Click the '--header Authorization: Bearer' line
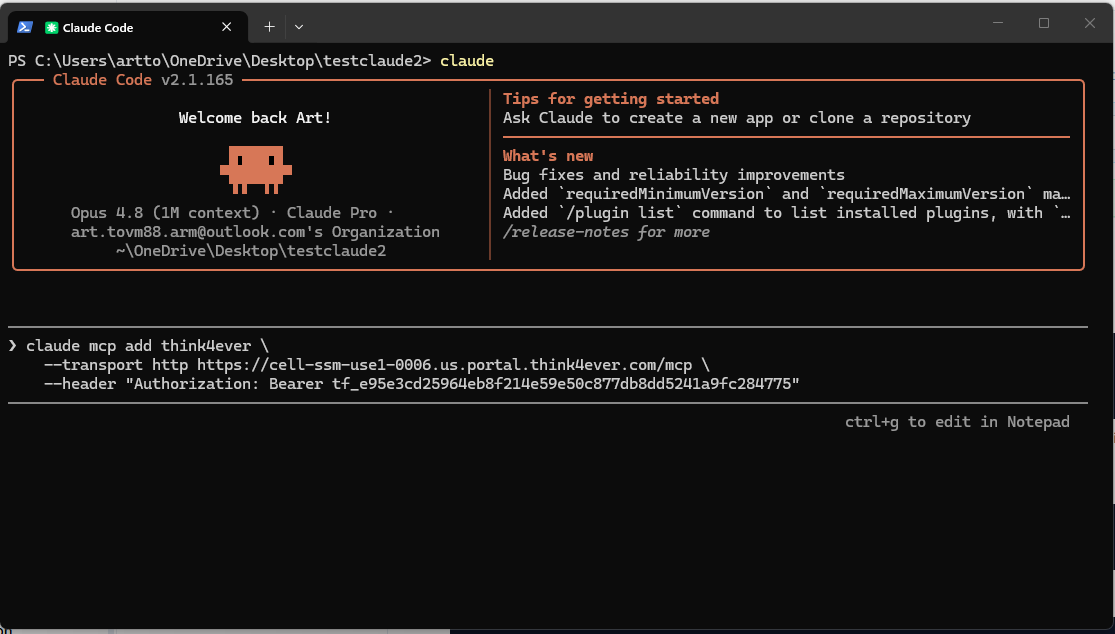Viewport: 1115px width, 634px height. 421,385
